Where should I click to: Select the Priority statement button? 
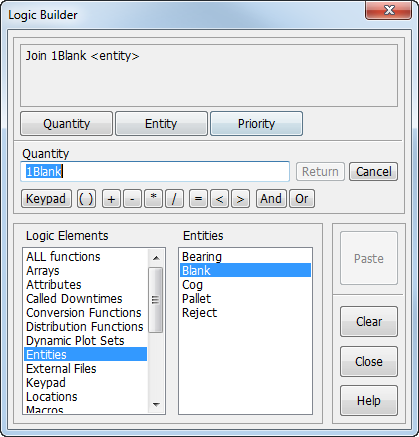click(256, 124)
